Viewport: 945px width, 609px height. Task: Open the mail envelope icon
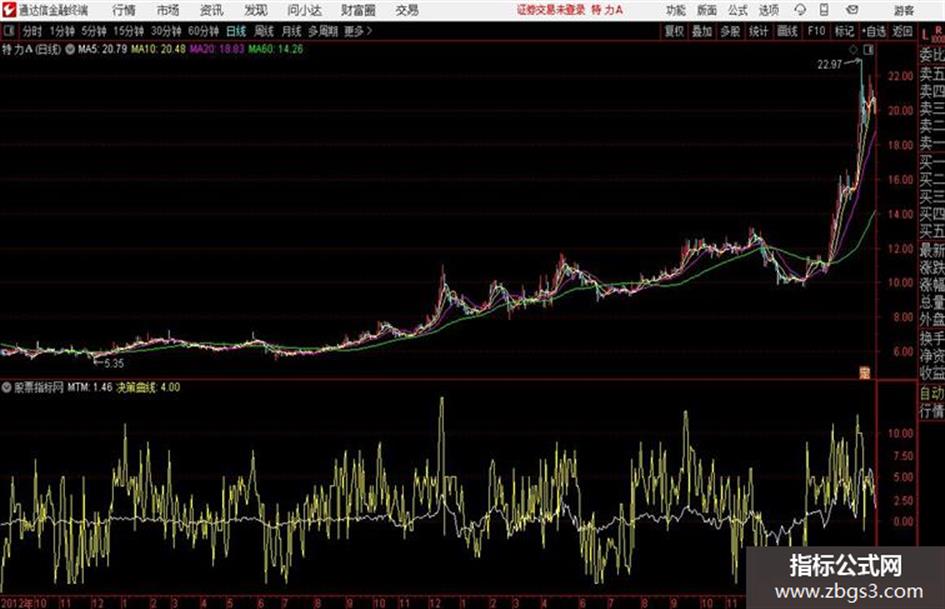click(x=852, y=10)
